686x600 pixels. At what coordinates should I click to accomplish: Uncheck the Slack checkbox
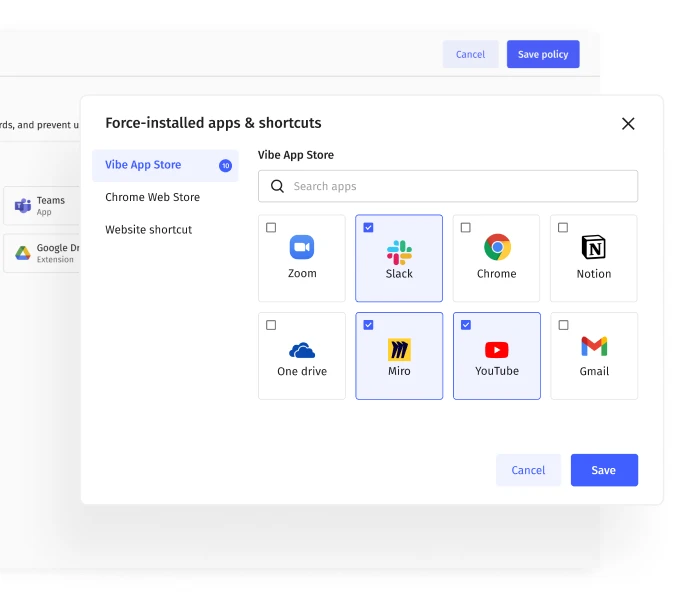point(368,228)
